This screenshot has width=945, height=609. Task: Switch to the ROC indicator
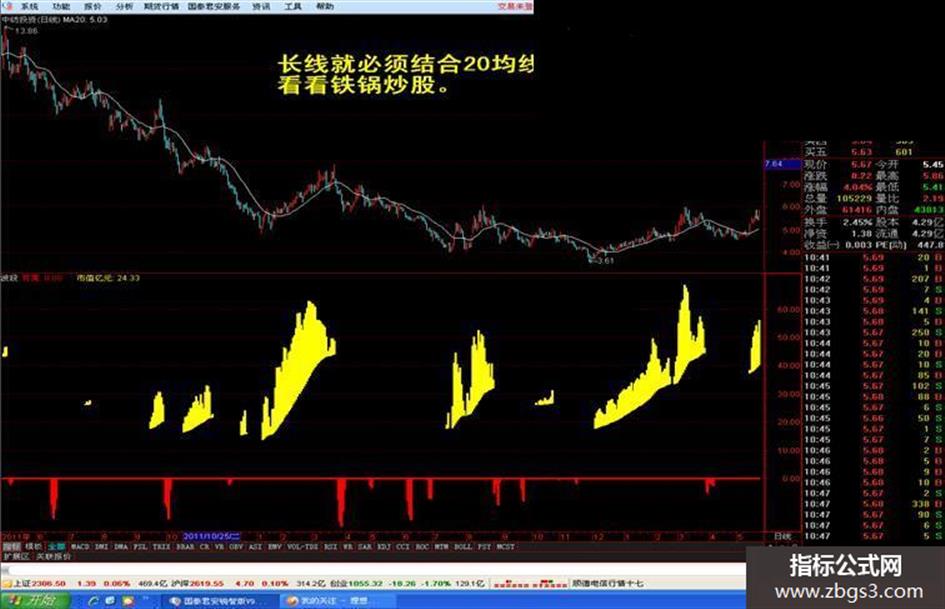[422, 547]
